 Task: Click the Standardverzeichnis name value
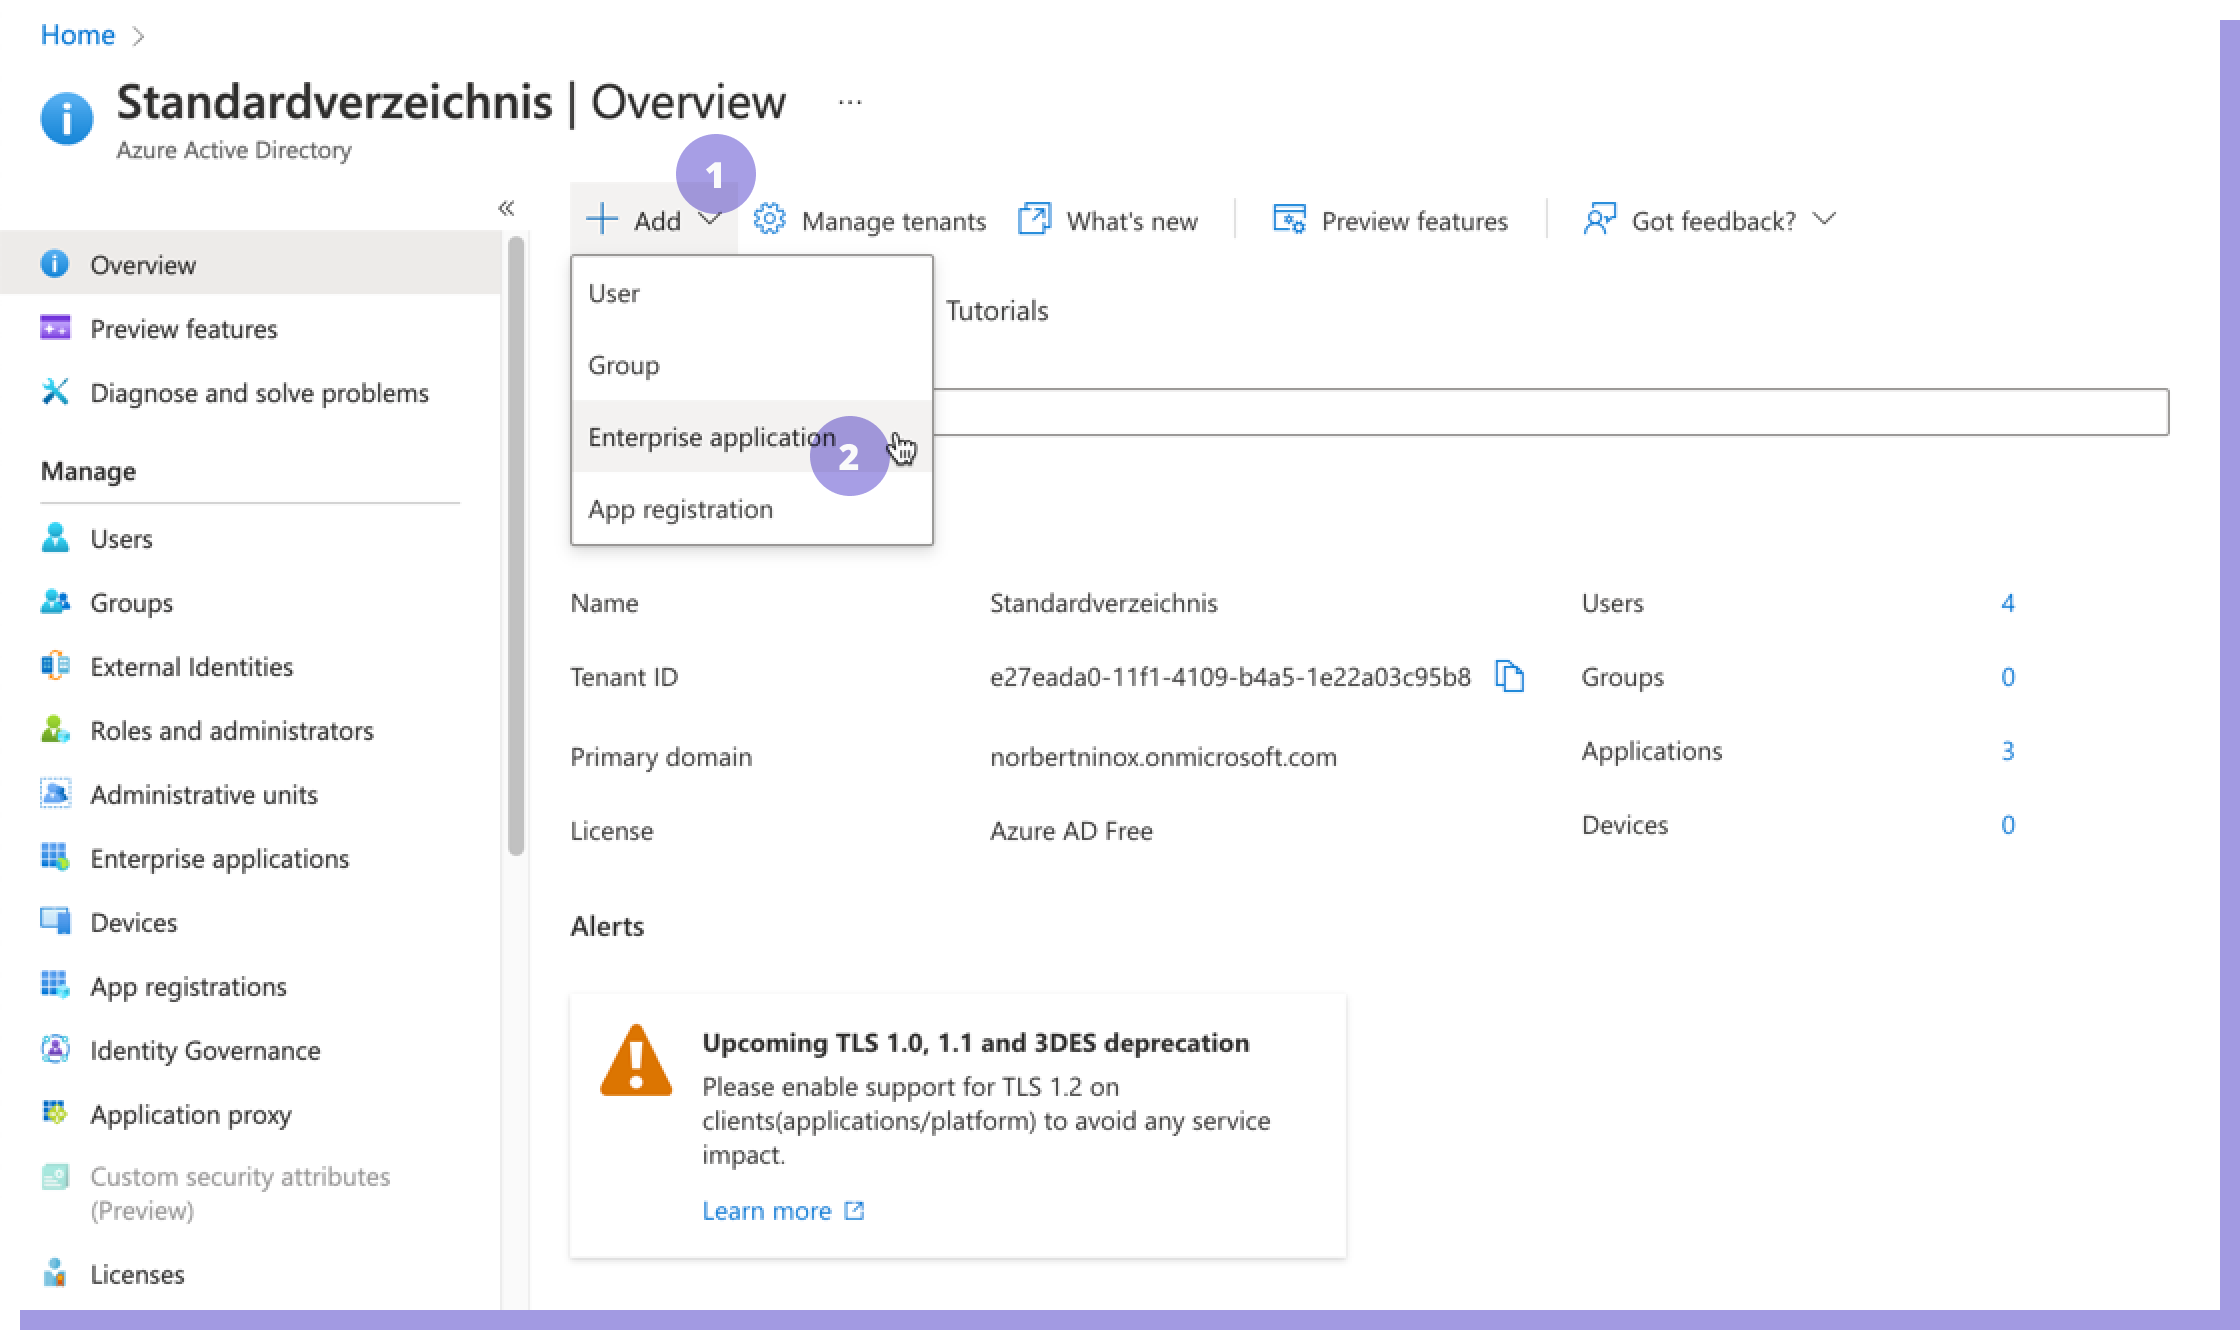coord(1103,603)
